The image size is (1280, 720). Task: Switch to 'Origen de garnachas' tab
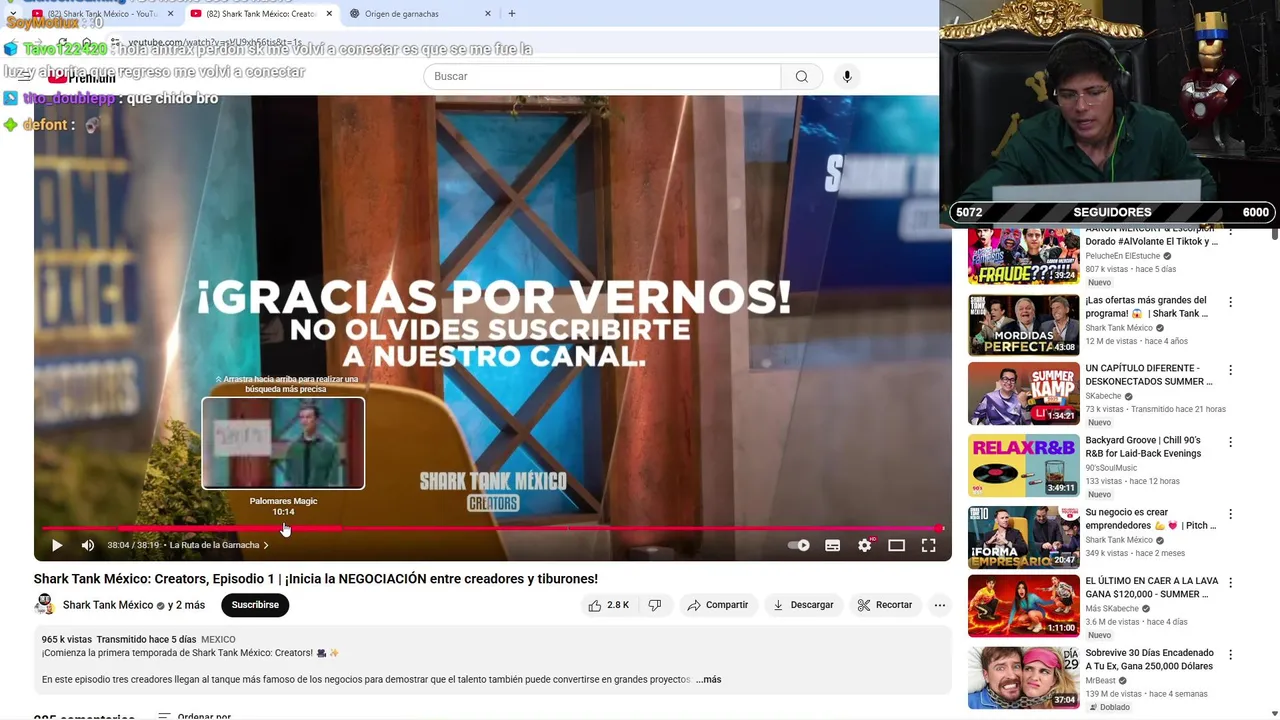coord(402,14)
